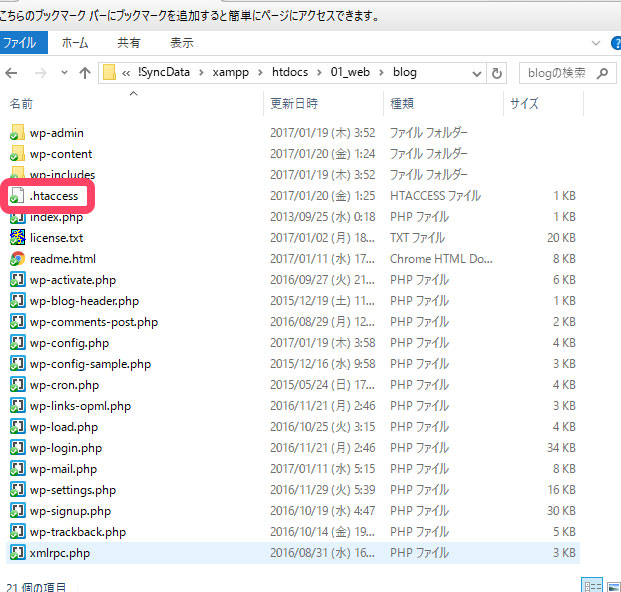The image size is (621, 592).
Task: Sort by the 種類 column header
Action: (x=402, y=104)
